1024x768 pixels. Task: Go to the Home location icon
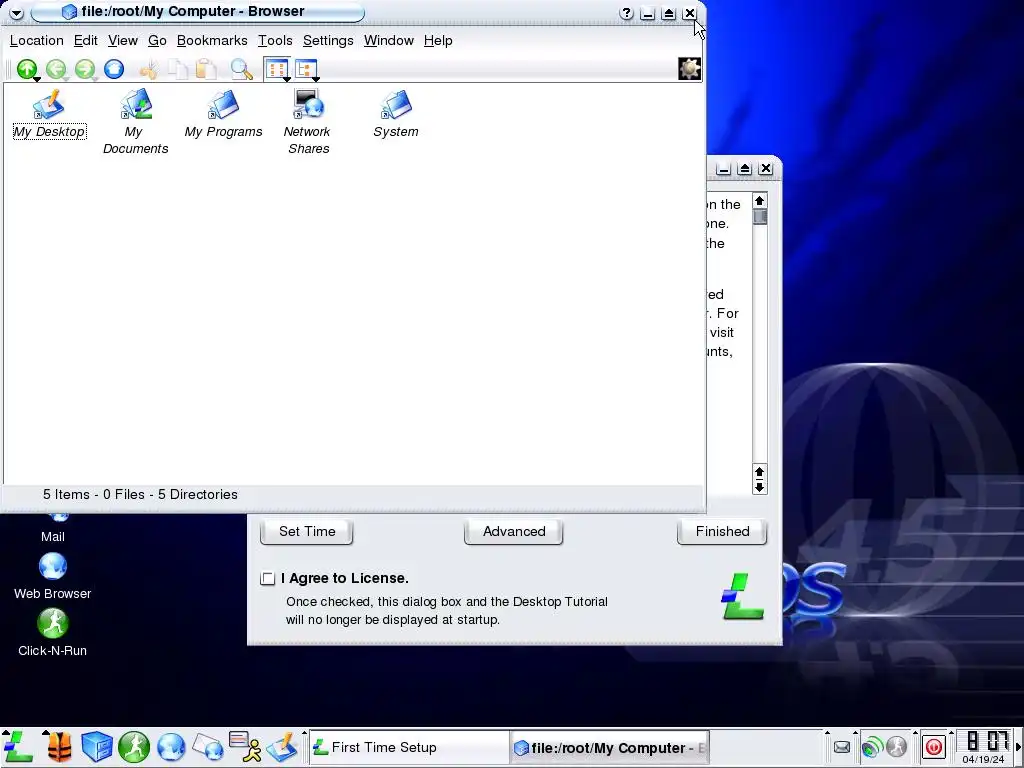[114, 69]
